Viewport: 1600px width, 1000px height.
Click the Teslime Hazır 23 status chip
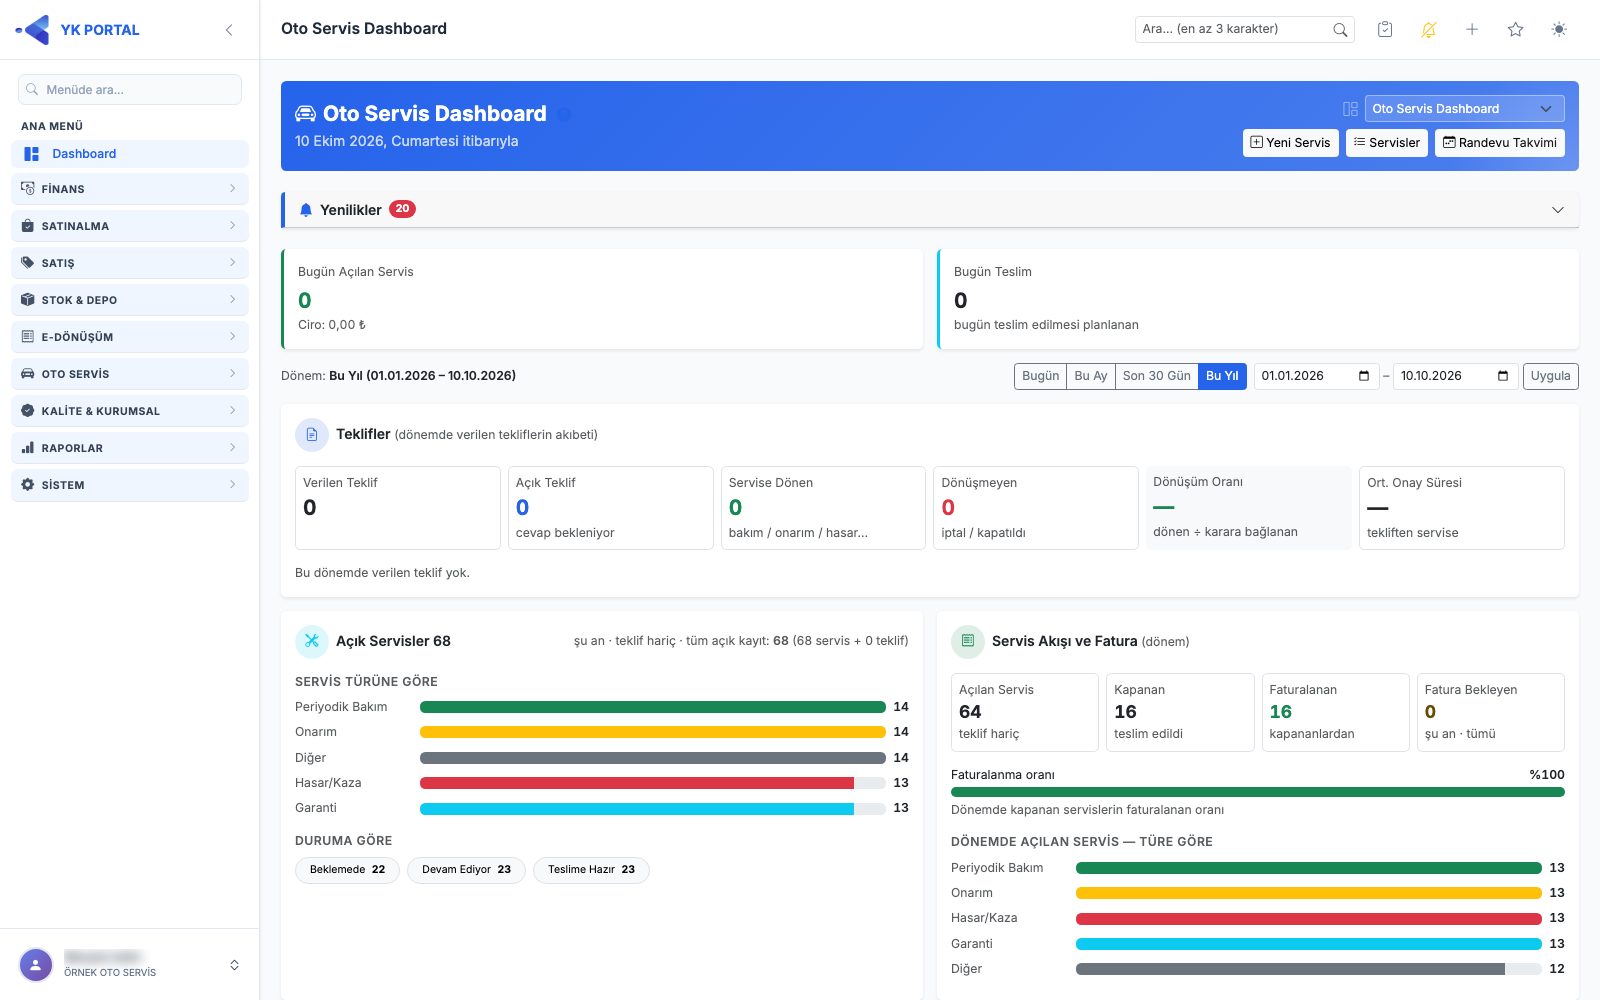click(x=591, y=870)
